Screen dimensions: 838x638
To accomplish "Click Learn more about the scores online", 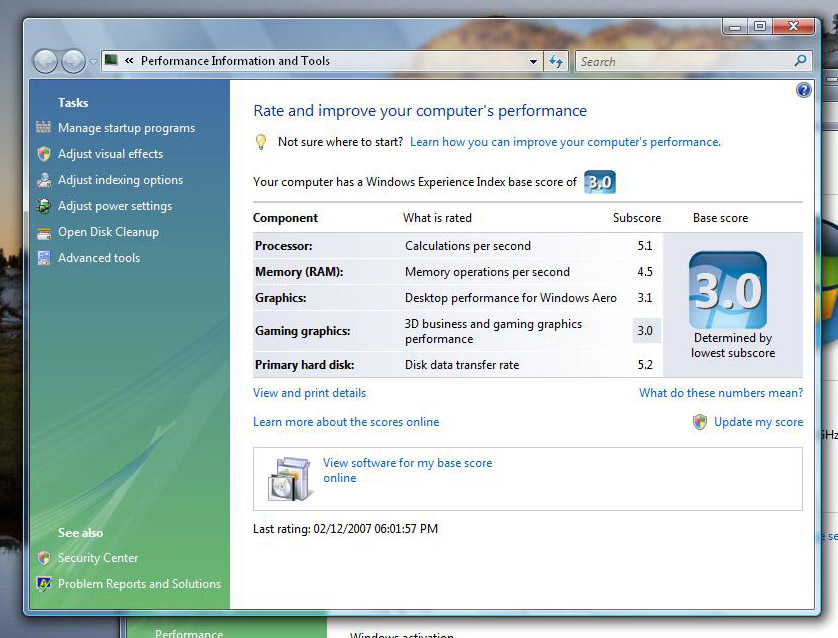I will [346, 422].
